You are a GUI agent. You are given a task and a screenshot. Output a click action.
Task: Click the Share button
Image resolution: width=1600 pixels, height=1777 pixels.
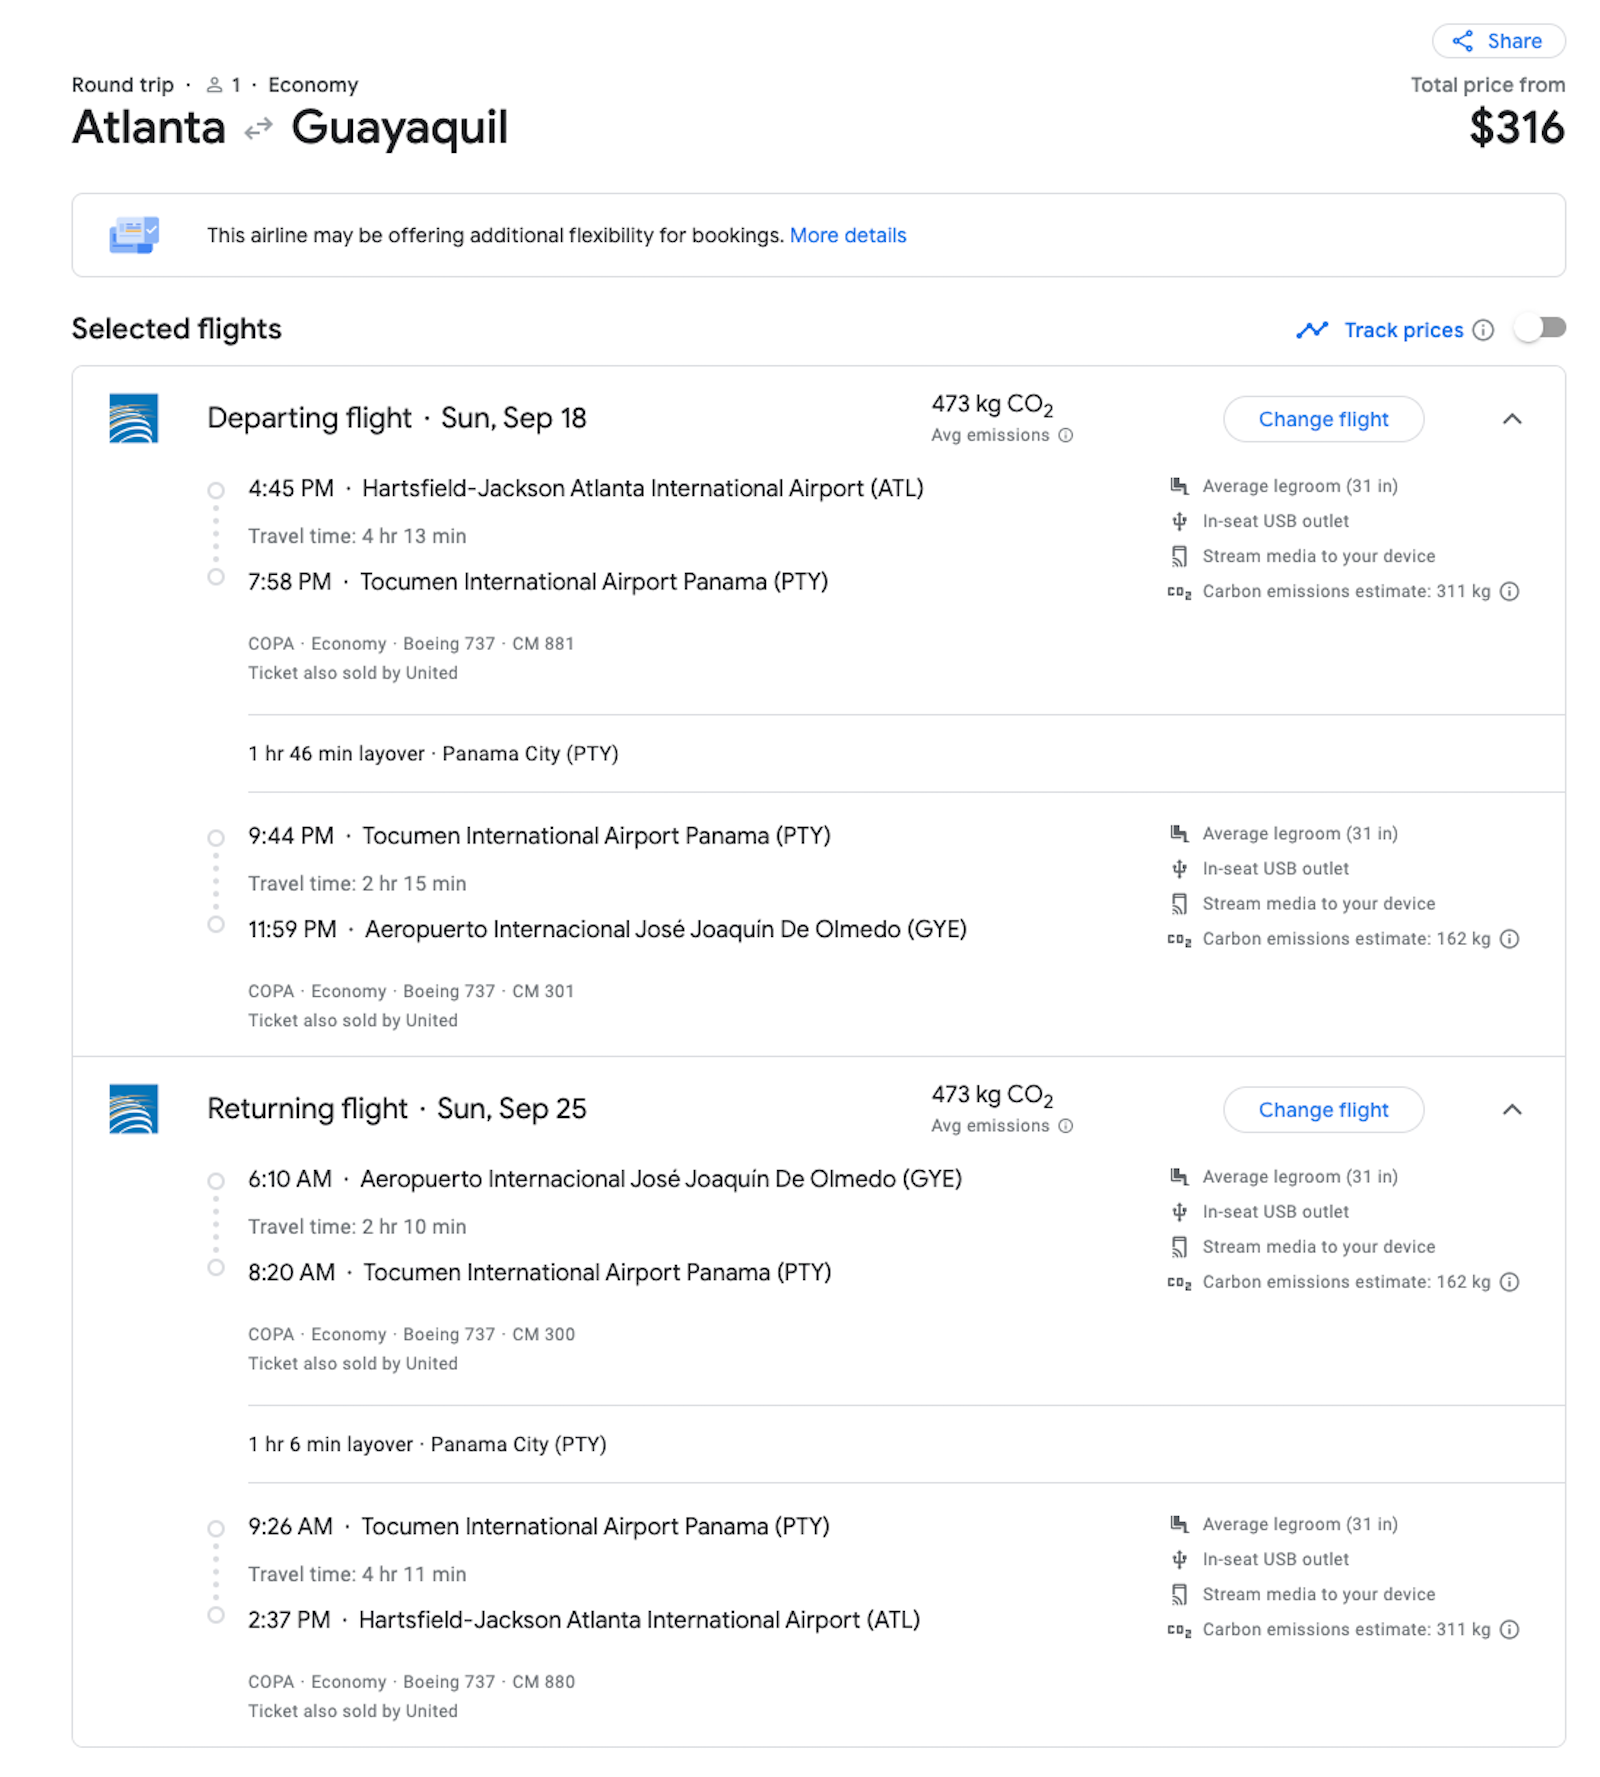[x=1498, y=41]
